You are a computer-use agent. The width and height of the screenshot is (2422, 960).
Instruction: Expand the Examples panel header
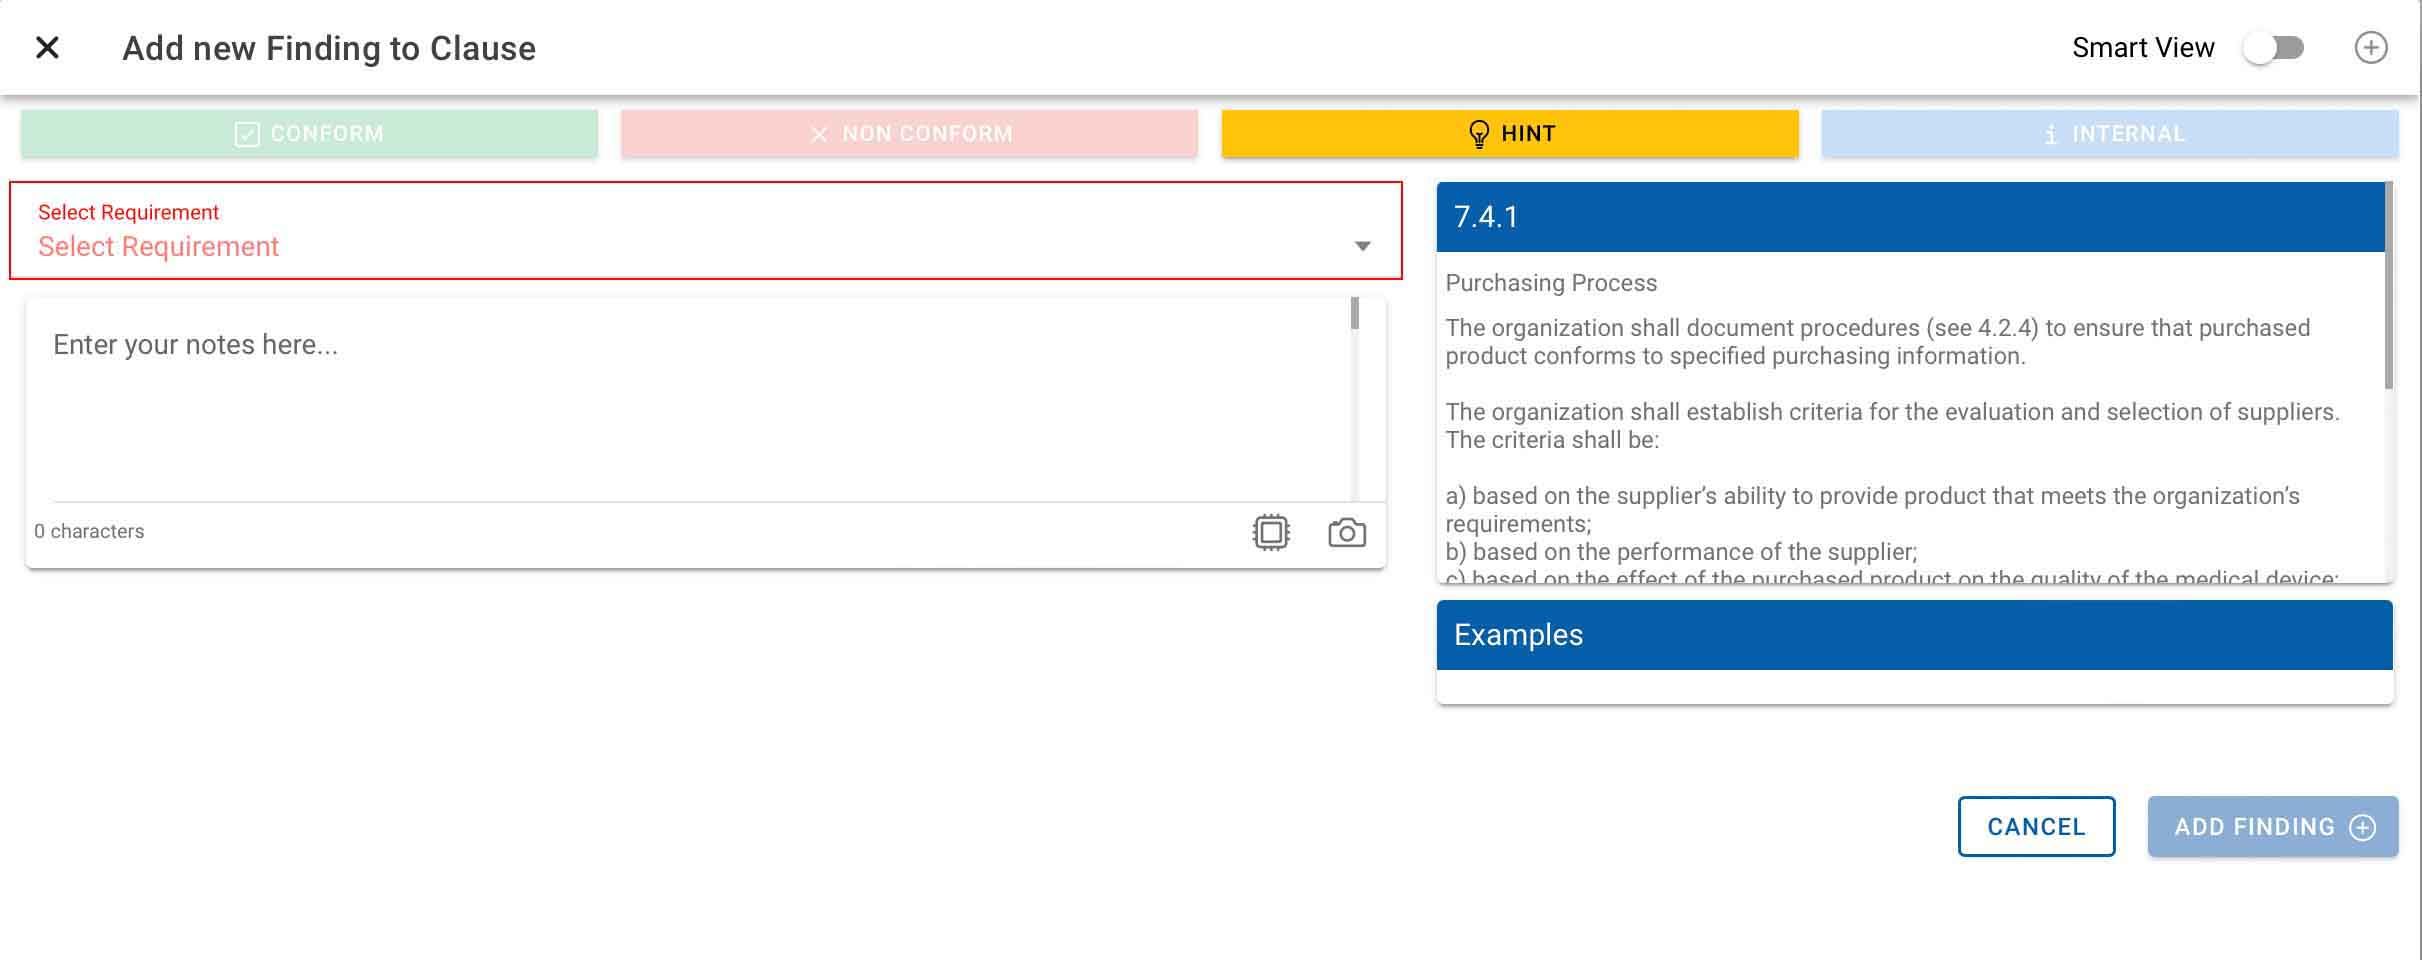[x=1914, y=635]
